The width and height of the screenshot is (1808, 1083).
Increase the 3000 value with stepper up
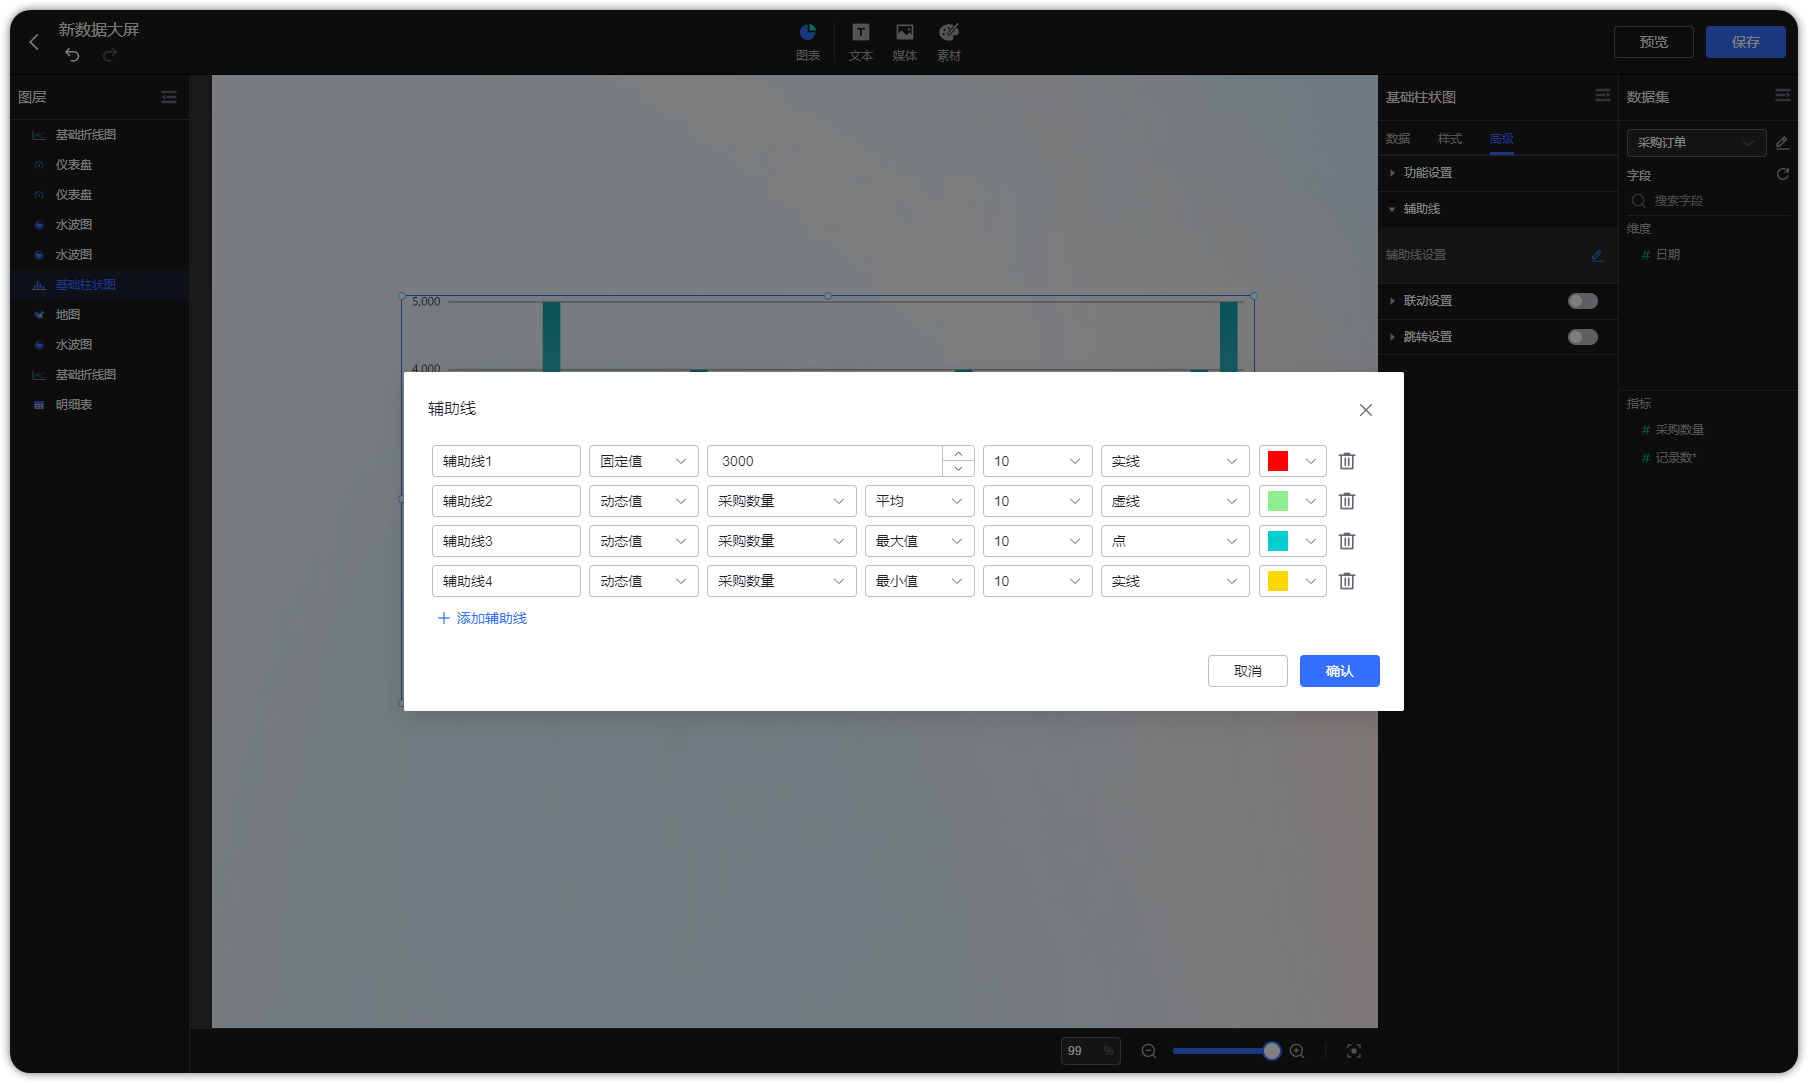click(x=958, y=453)
